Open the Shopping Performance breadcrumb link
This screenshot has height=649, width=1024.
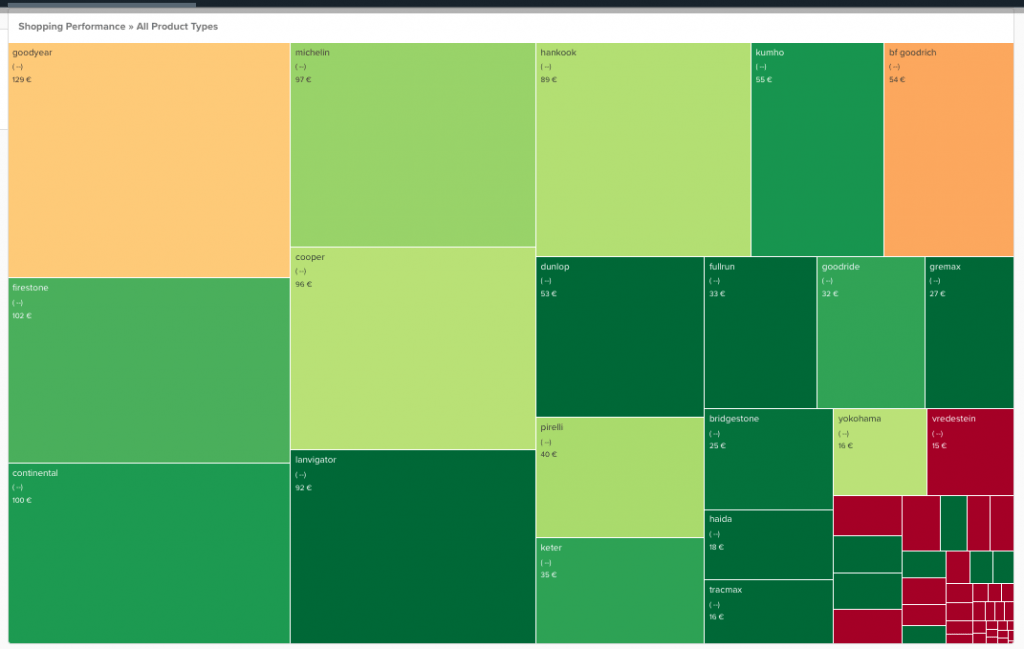(x=71, y=27)
